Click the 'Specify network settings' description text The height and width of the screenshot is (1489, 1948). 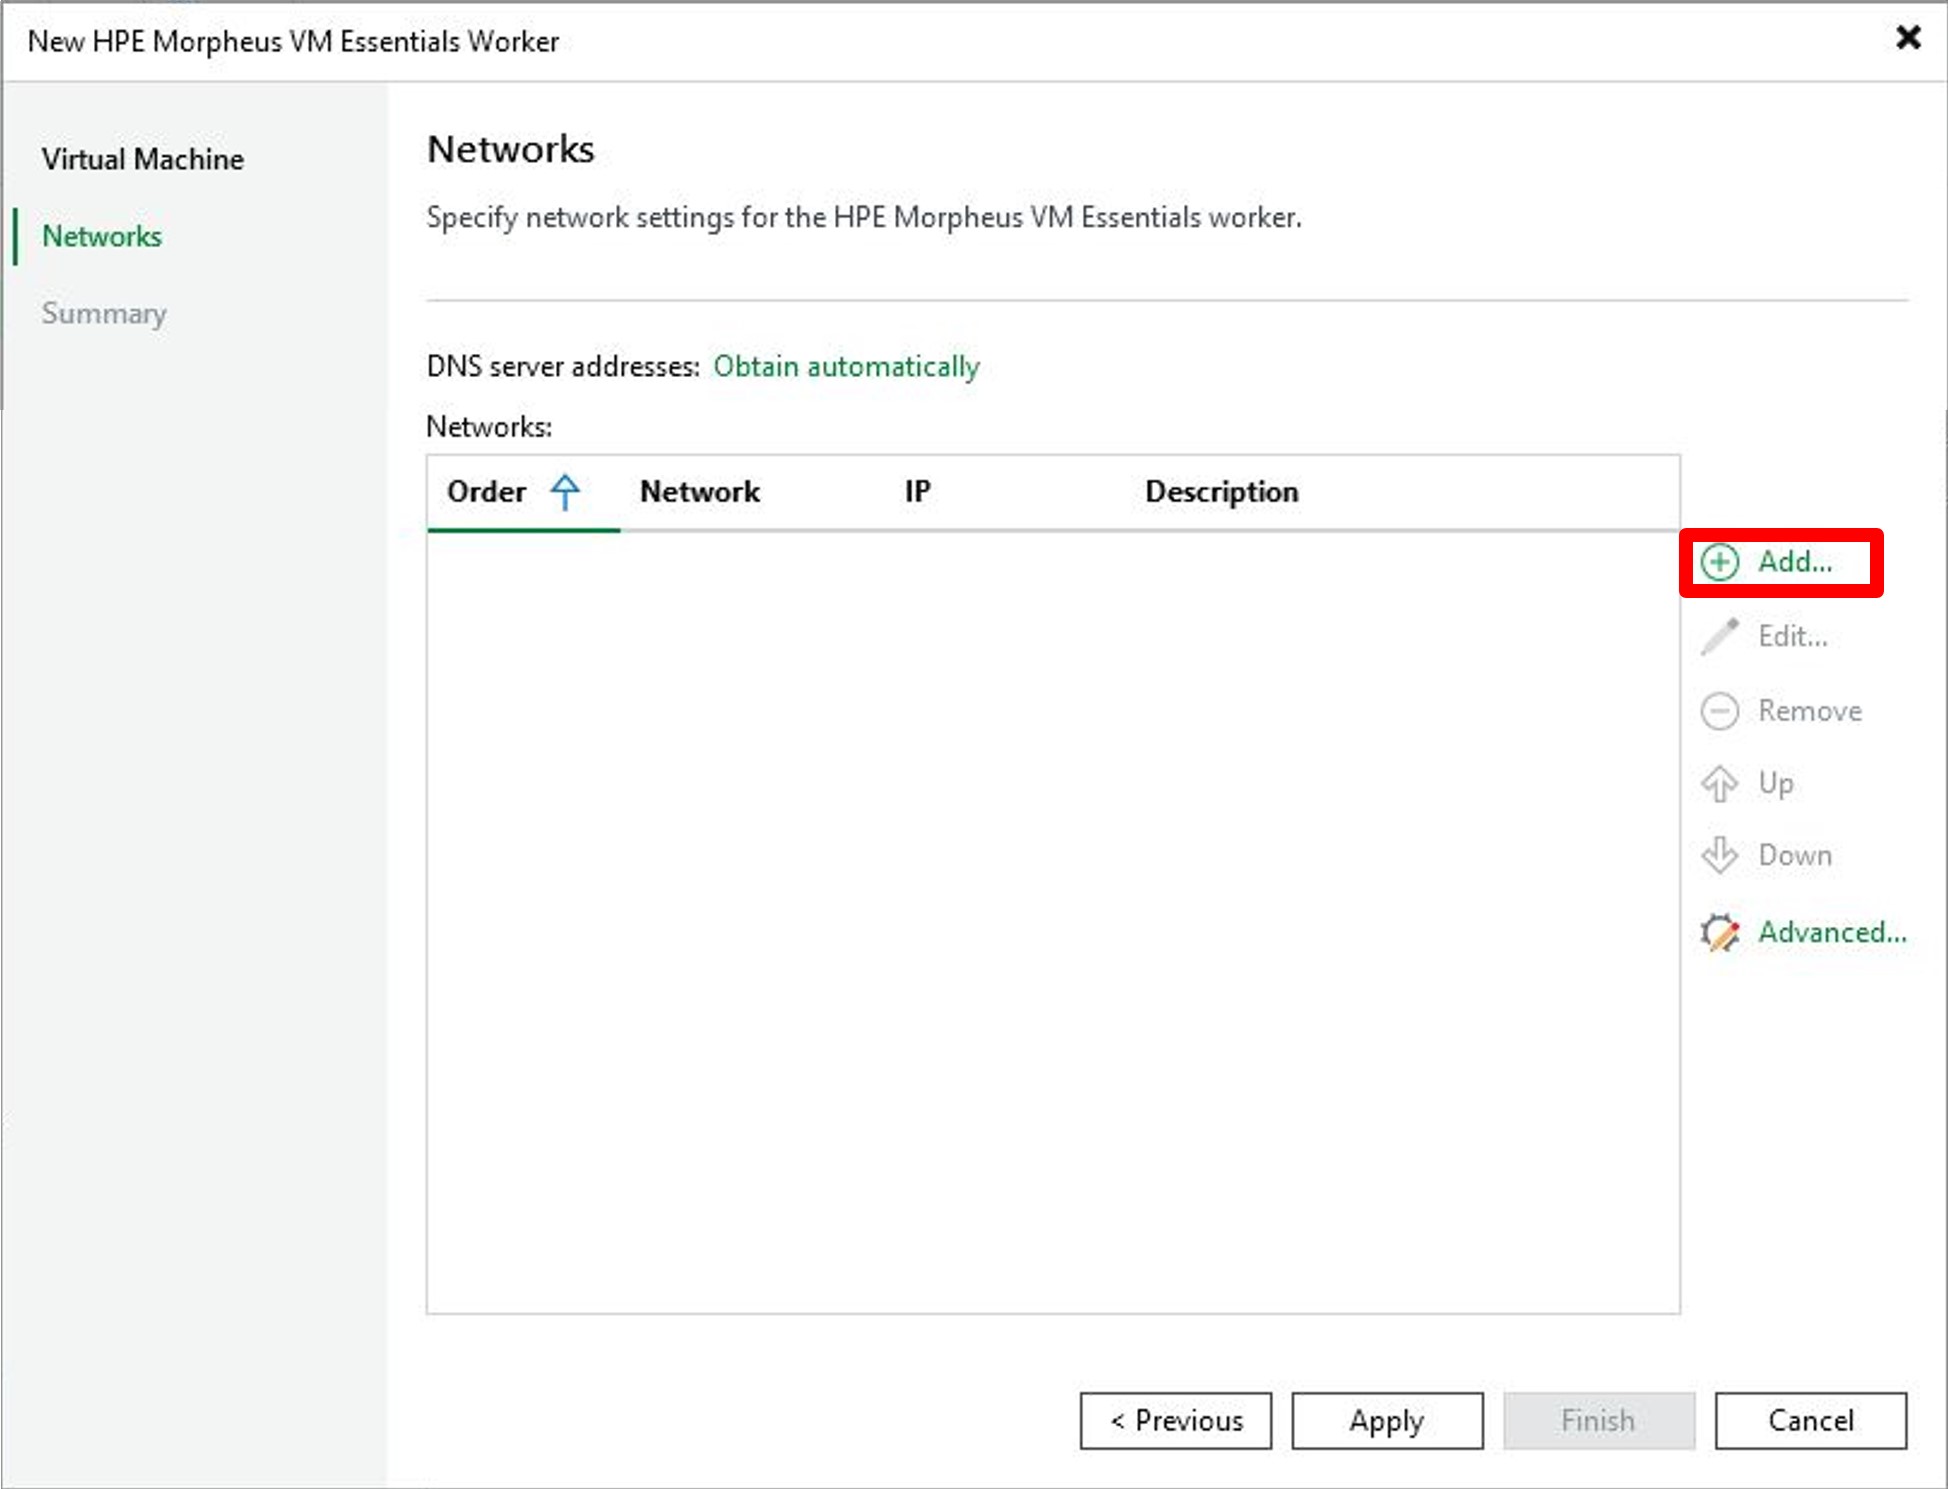tap(864, 217)
